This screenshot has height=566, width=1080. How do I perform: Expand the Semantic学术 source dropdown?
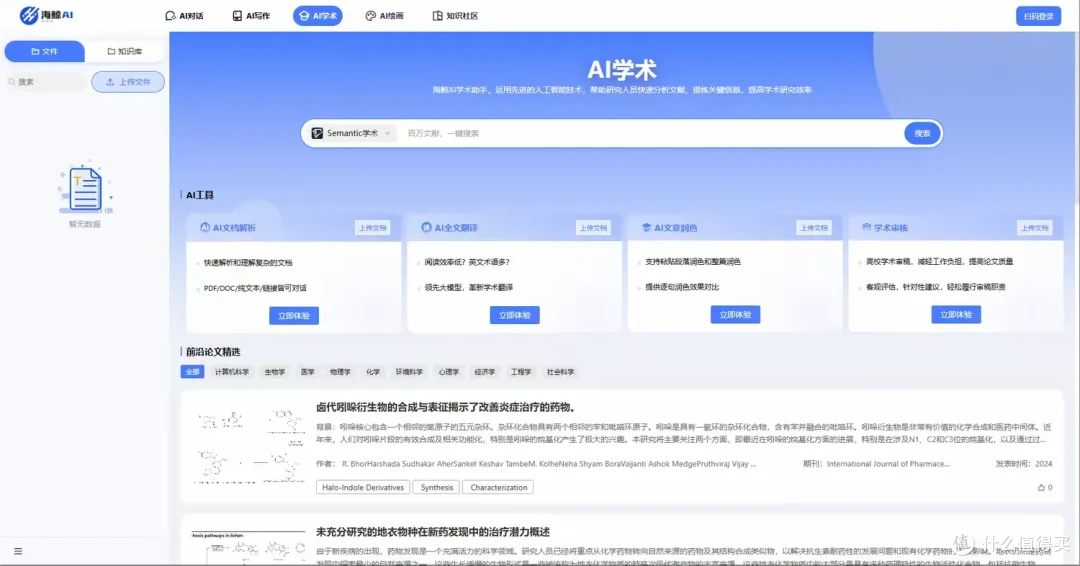coord(352,134)
